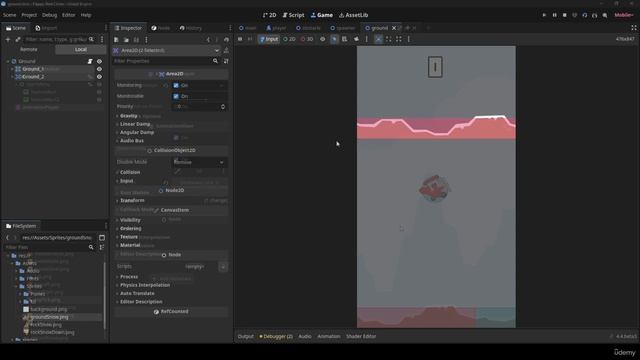Screen dimensions: 640x360
Task: Open the History tab
Action: pos(191,28)
